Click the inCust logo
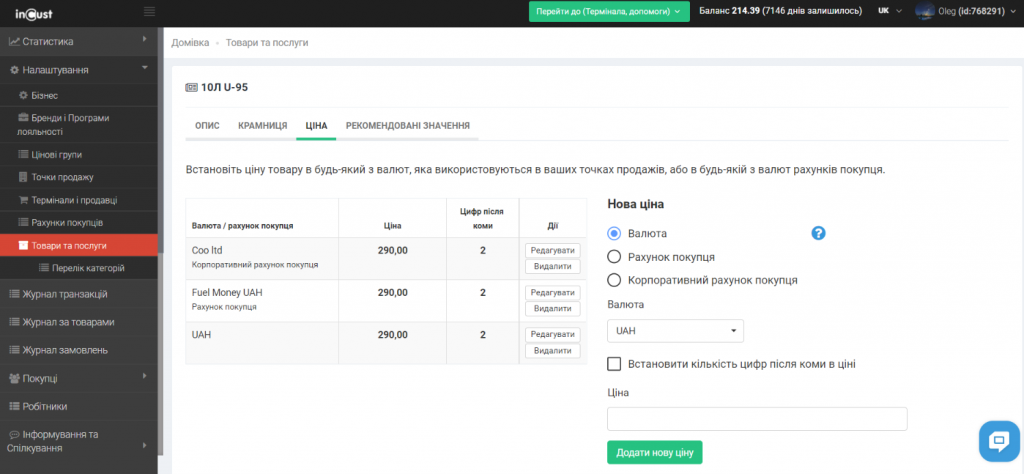 pyautogui.click(x=33, y=12)
